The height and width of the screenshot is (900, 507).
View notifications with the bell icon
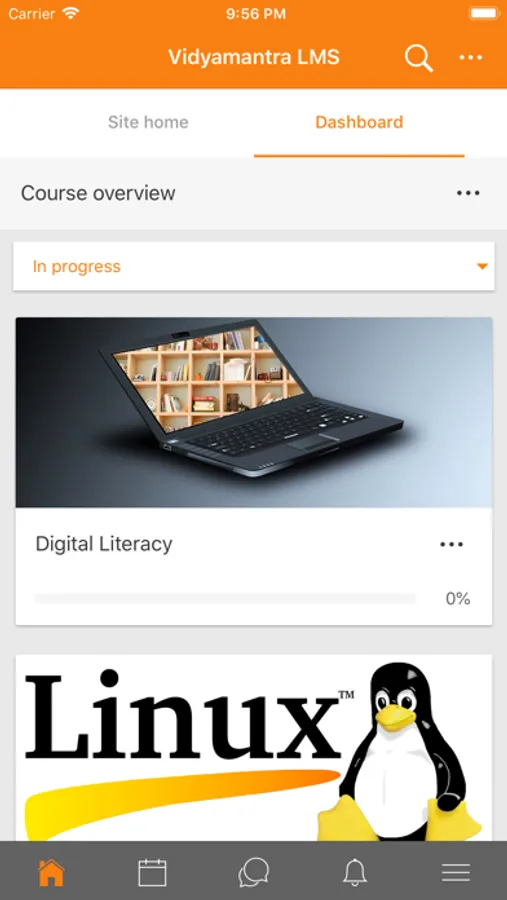[x=355, y=872]
